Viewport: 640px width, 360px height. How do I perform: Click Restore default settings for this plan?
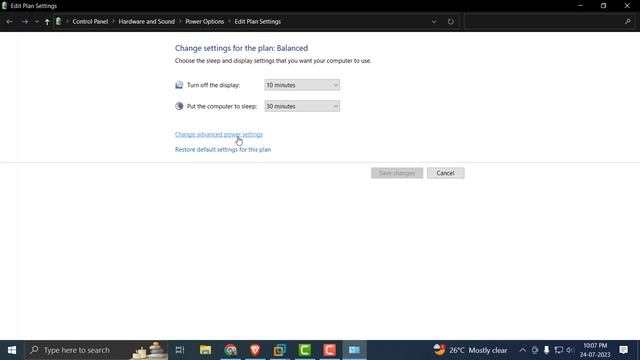click(223, 149)
